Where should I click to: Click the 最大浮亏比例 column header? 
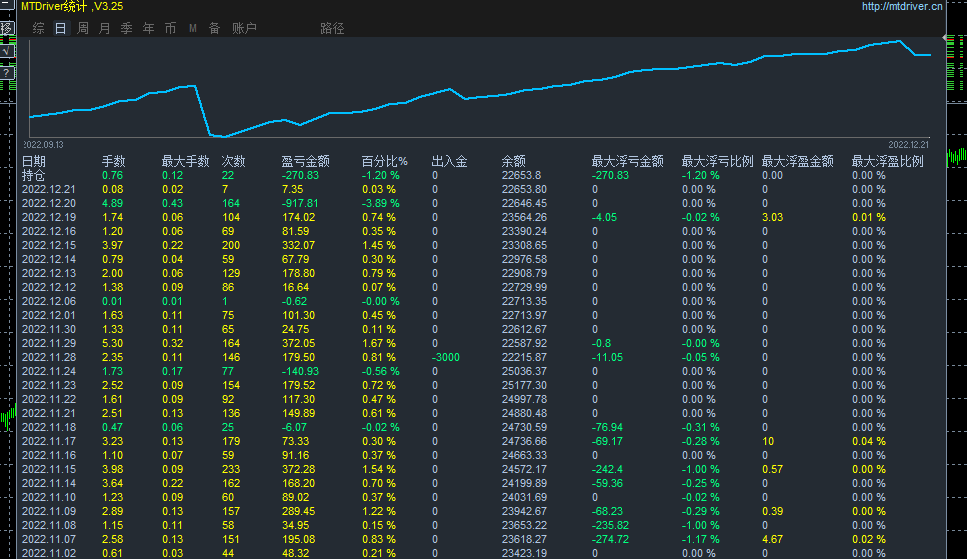coord(717,162)
